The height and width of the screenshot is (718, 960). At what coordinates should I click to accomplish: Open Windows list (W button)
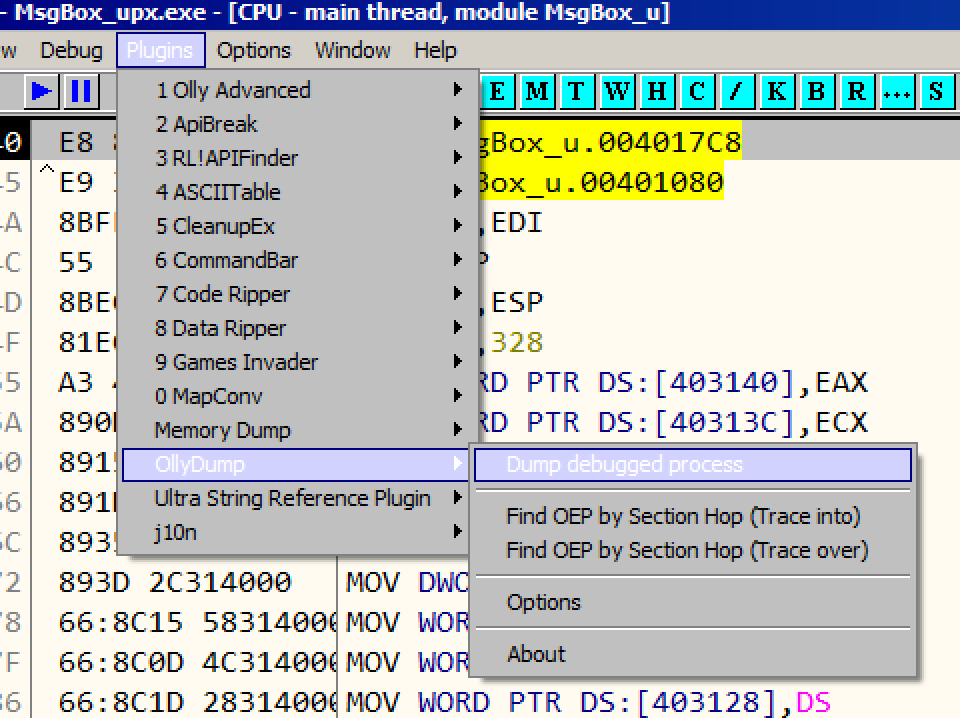617,92
